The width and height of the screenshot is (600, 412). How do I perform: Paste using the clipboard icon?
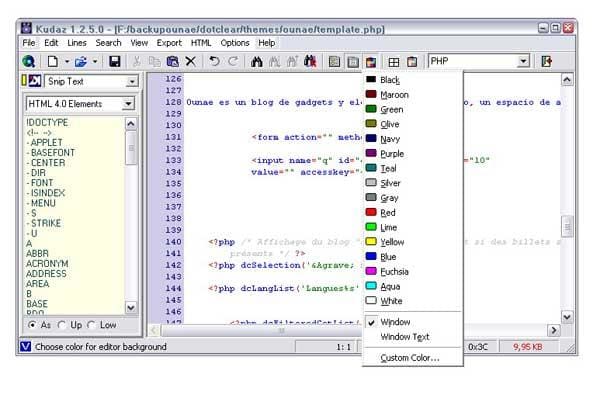coord(172,61)
